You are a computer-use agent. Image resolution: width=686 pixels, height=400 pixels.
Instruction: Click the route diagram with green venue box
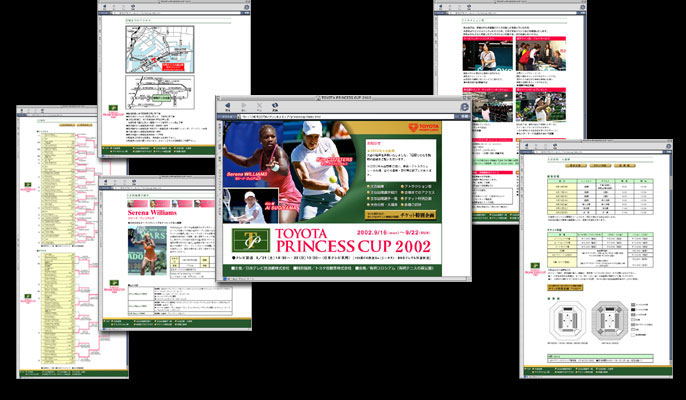tap(160, 92)
